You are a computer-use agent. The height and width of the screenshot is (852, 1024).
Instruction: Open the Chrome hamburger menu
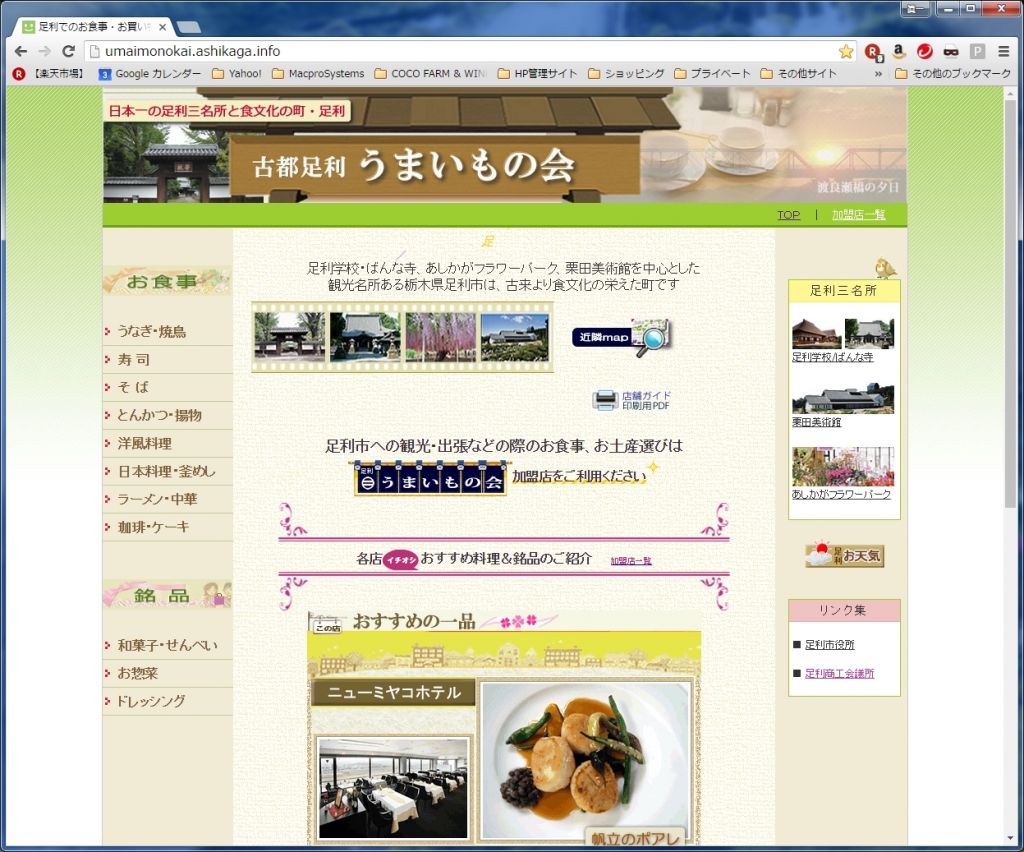[x=1003, y=51]
